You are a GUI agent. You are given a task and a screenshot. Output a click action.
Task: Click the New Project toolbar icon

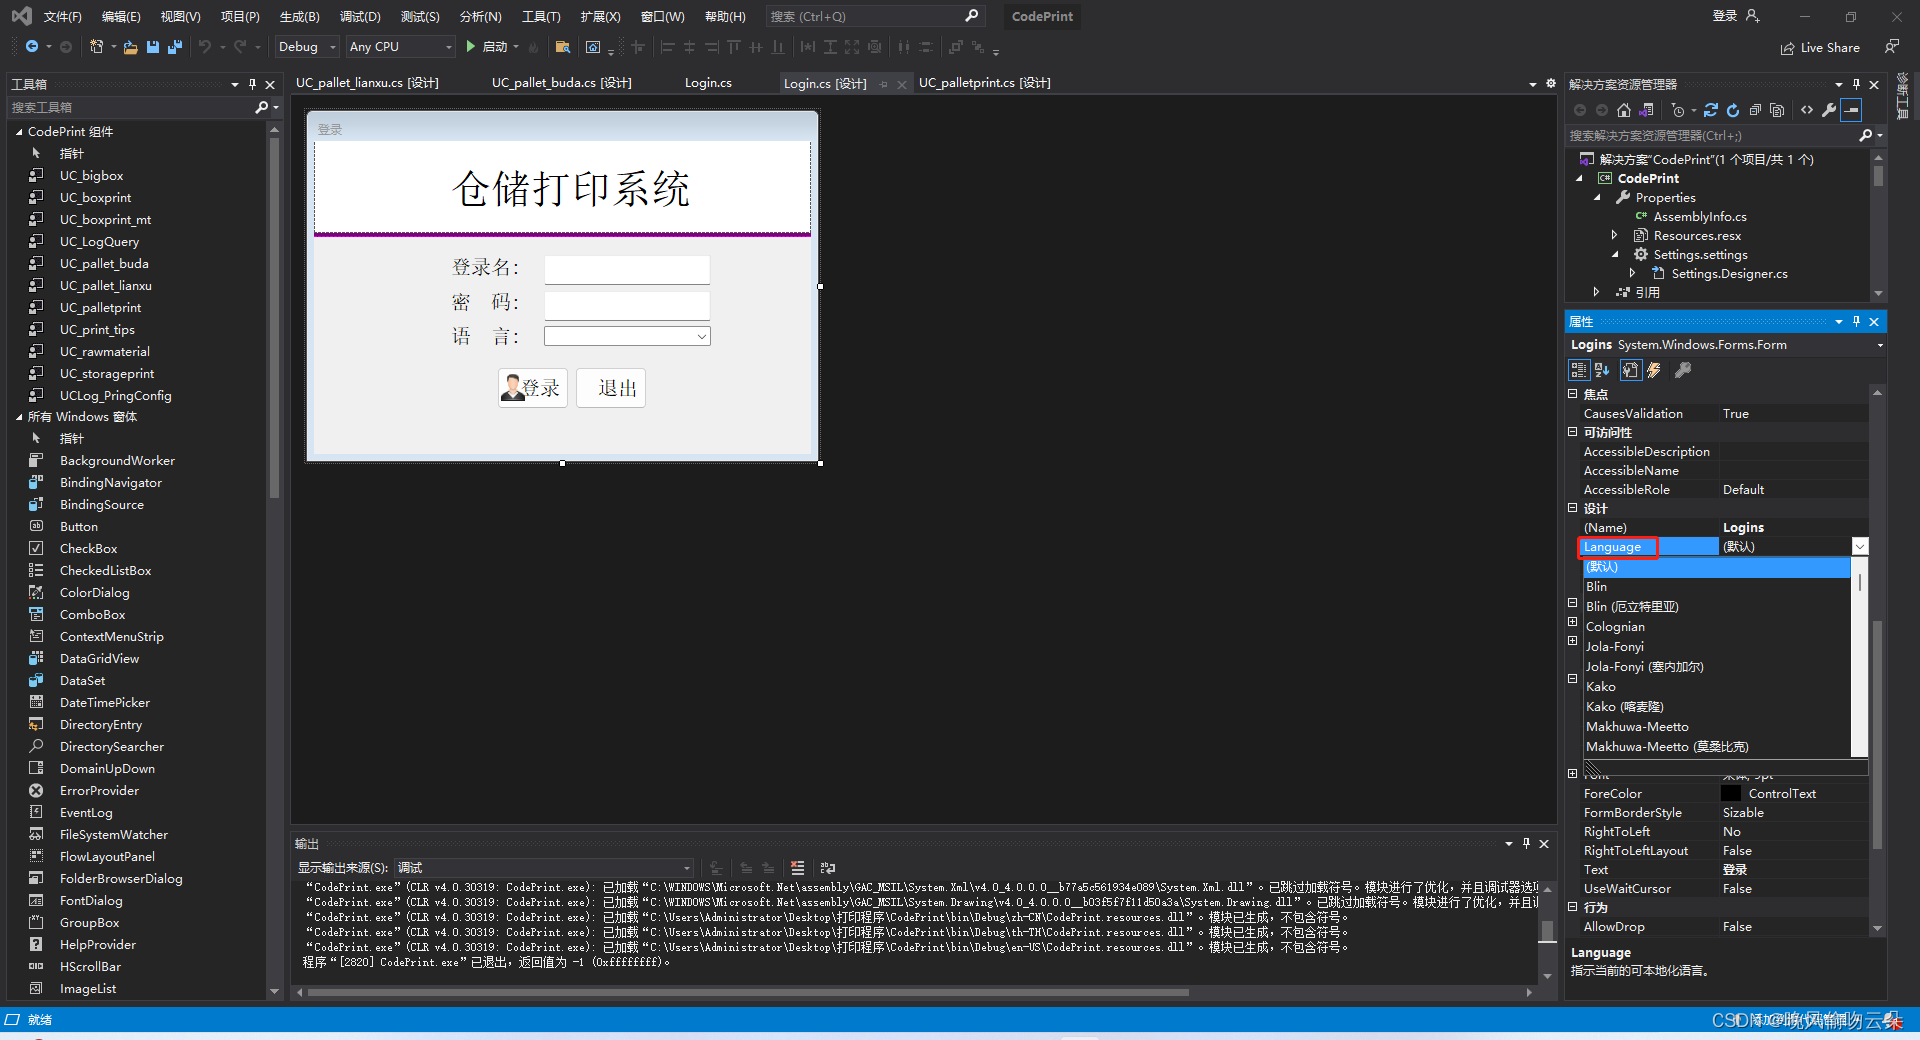pyautogui.click(x=97, y=47)
